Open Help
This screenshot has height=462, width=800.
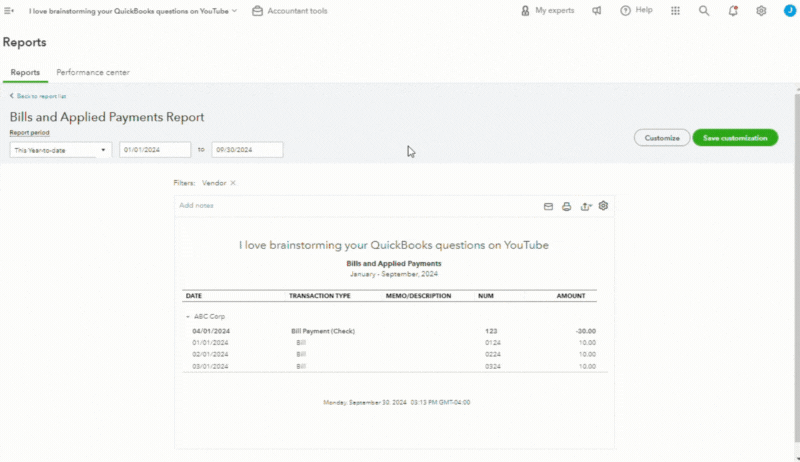pos(636,10)
